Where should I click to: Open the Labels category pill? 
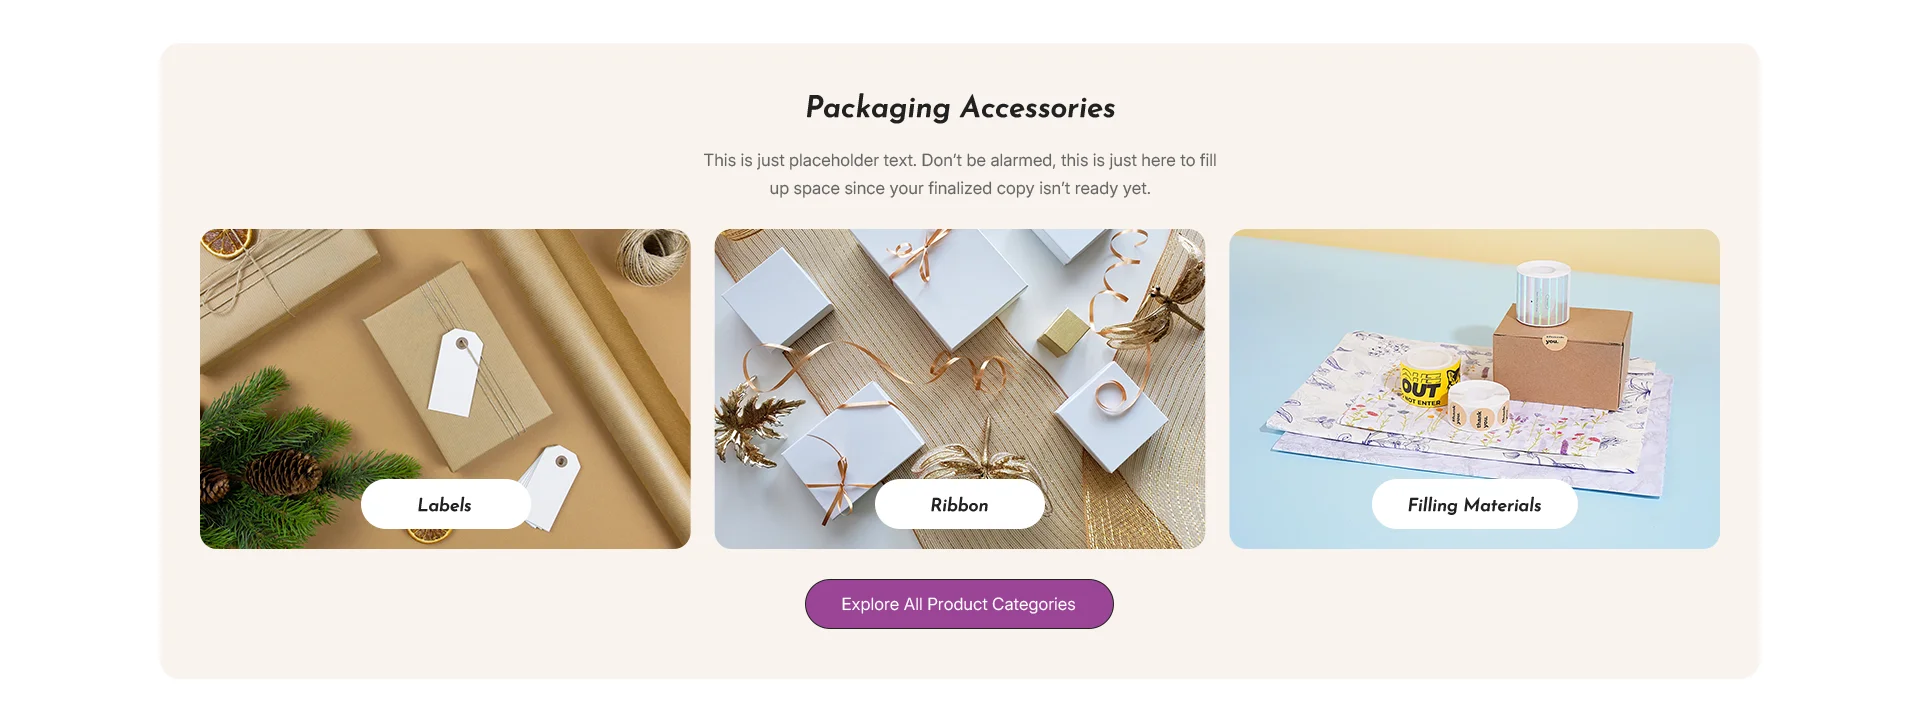coord(445,504)
